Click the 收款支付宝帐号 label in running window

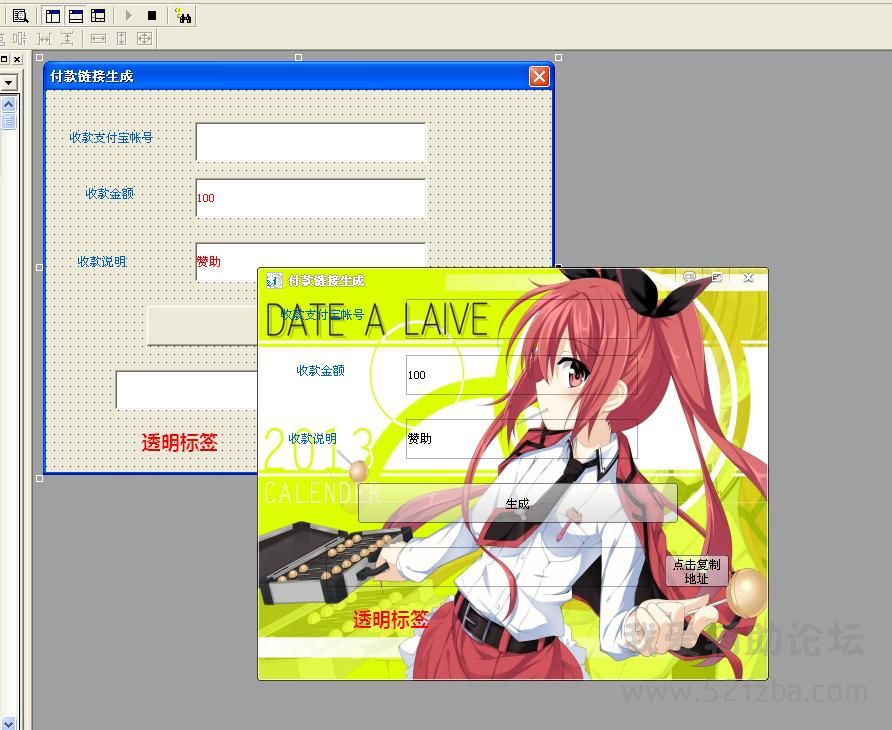pyautogui.click(x=323, y=314)
